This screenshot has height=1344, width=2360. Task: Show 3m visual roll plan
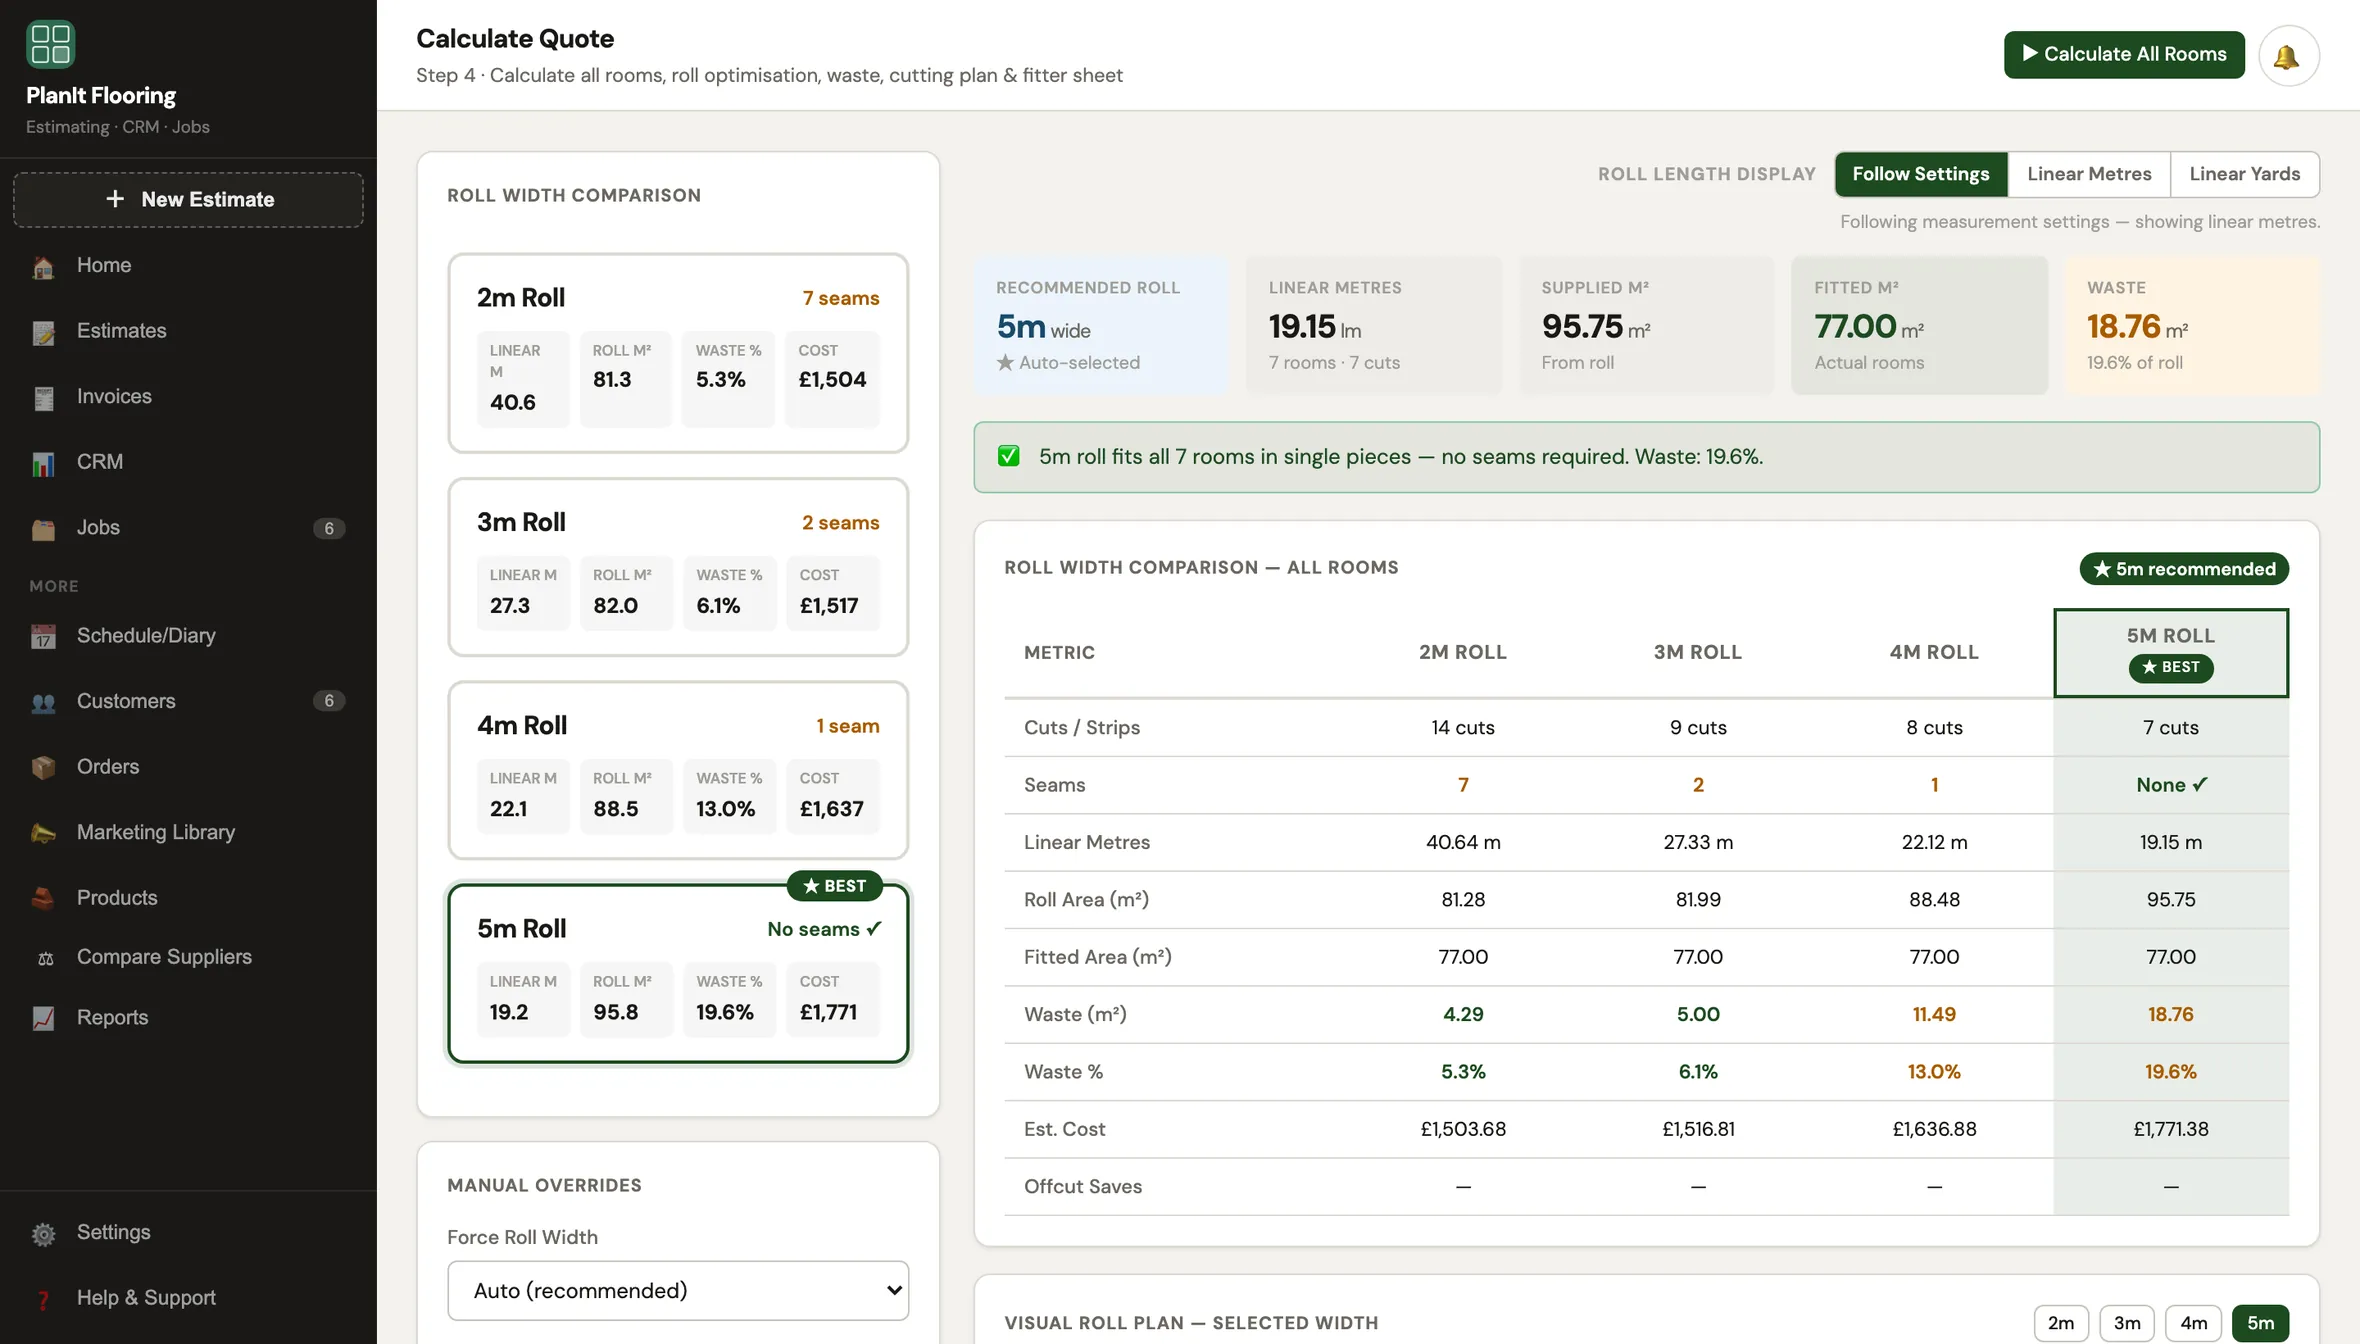coord(2126,1323)
